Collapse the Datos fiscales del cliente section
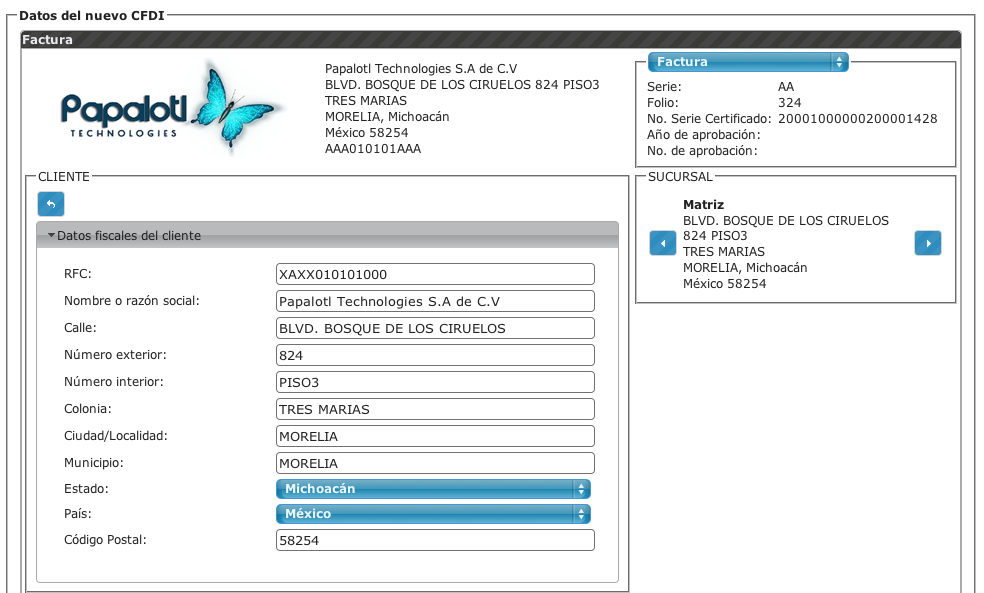This screenshot has height=593, width=984. [x=328, y=235]
